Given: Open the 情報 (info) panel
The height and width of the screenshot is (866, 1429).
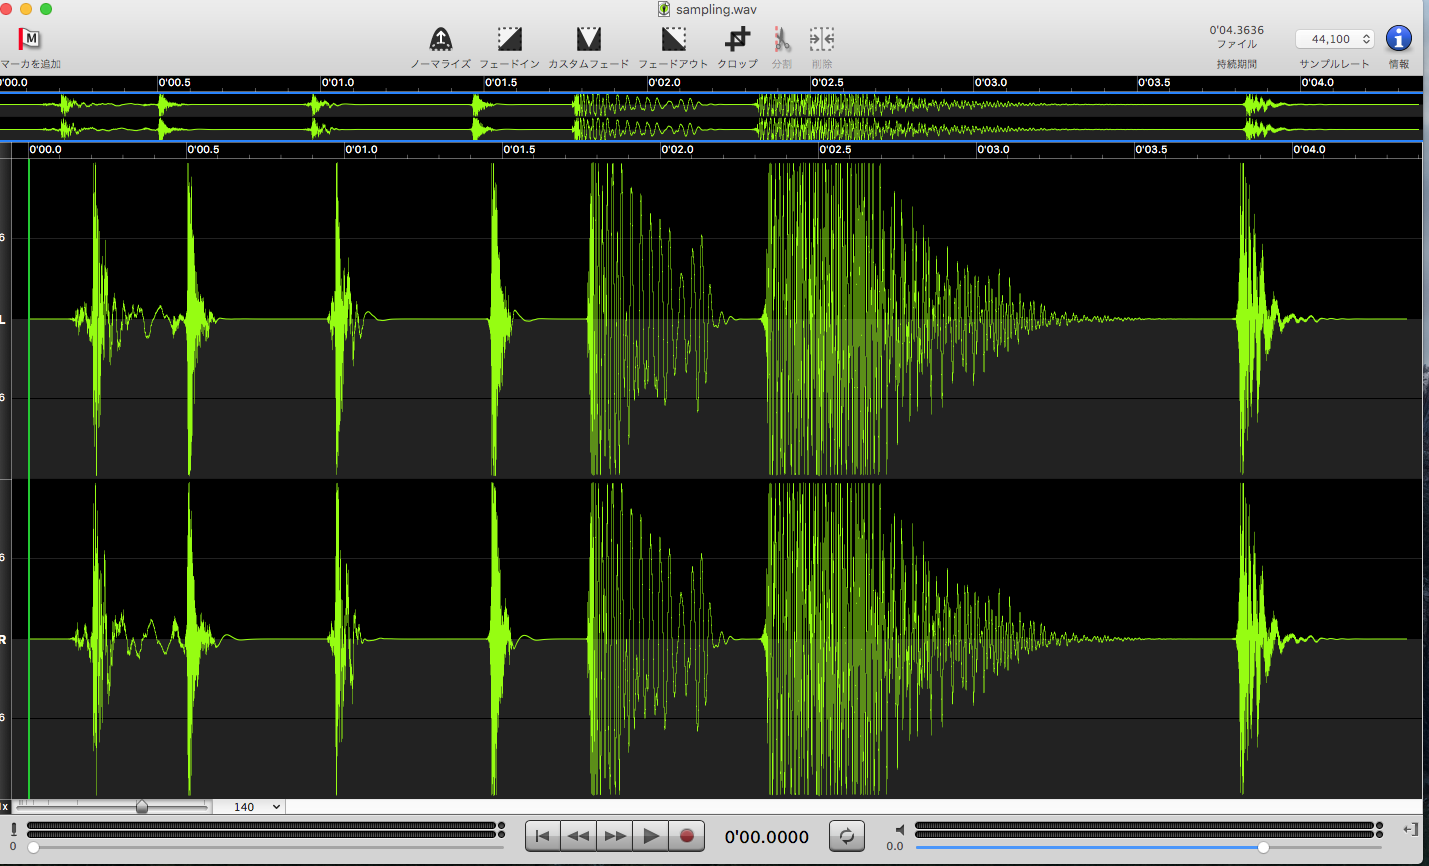Looking at the screenshot, I should click(x=1399, y=39).
